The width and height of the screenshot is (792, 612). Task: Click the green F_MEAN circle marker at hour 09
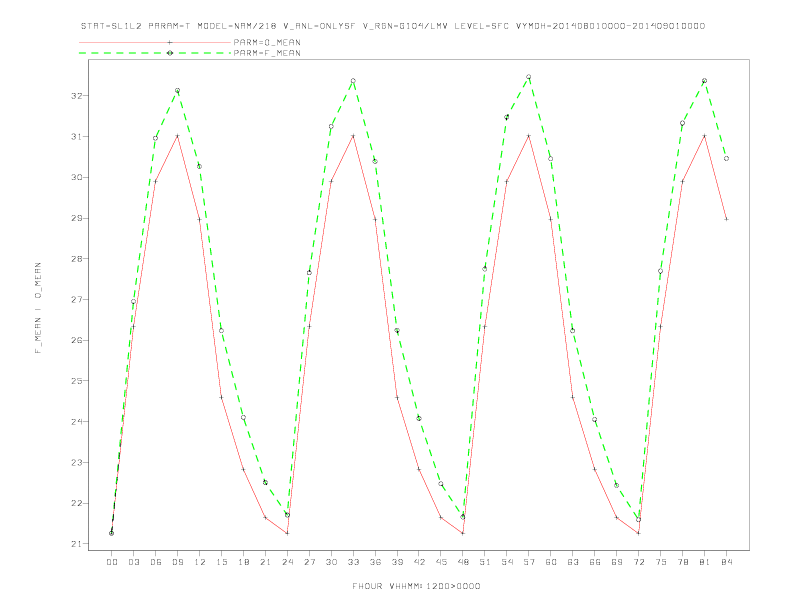point(177,90)
